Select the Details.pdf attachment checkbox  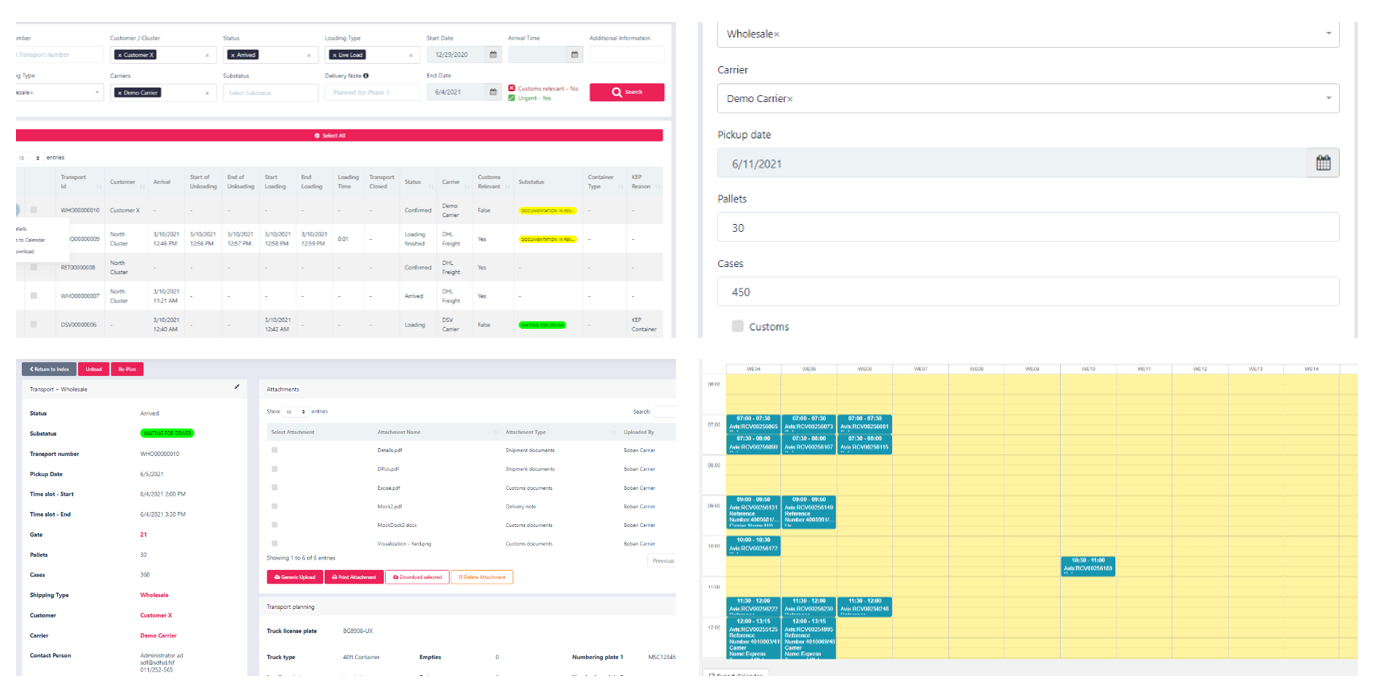(275, 450)
